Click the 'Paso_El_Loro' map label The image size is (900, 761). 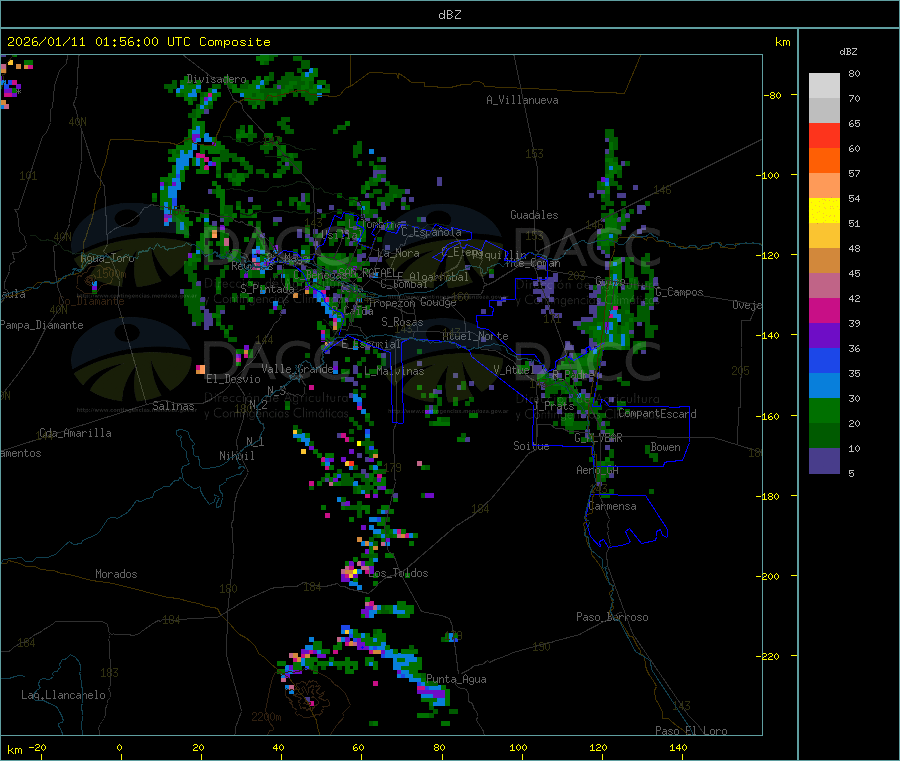point(691,731)
